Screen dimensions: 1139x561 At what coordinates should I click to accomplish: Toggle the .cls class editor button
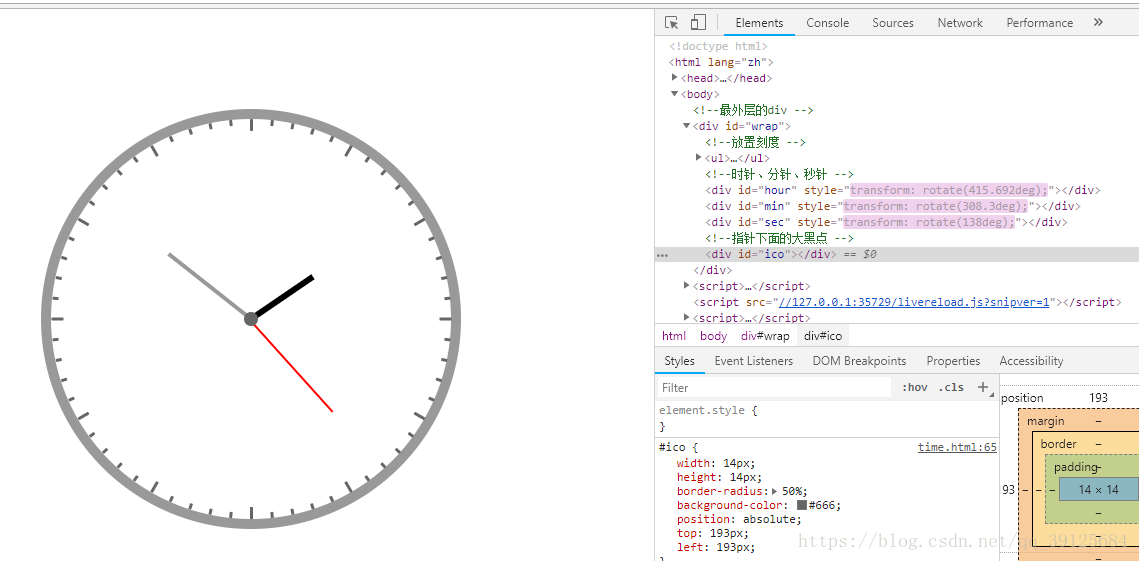coord(951,387)
